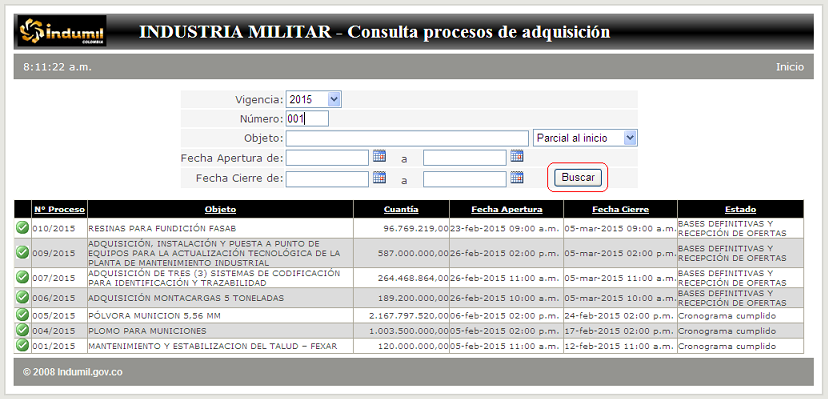Screen dimensions: 828x399
Task: Click opening date 23-feb-2015 09:00 a.m.
Action: [504, 229]
